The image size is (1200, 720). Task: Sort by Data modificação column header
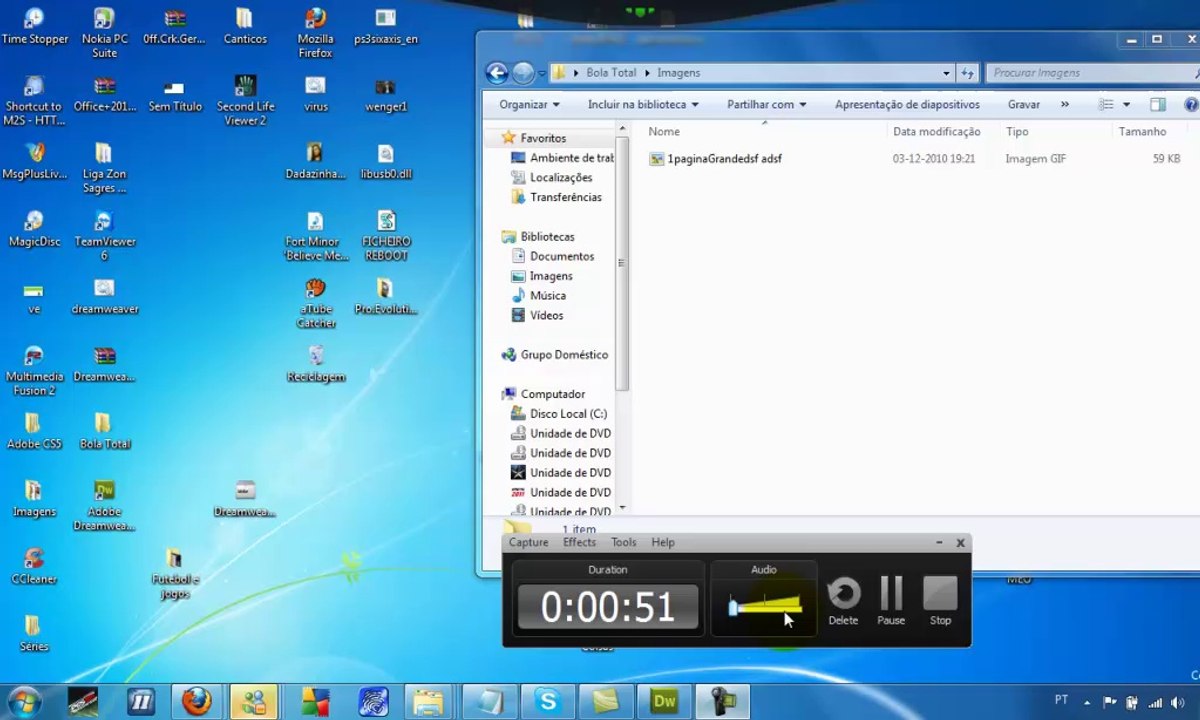pos(936,131)
